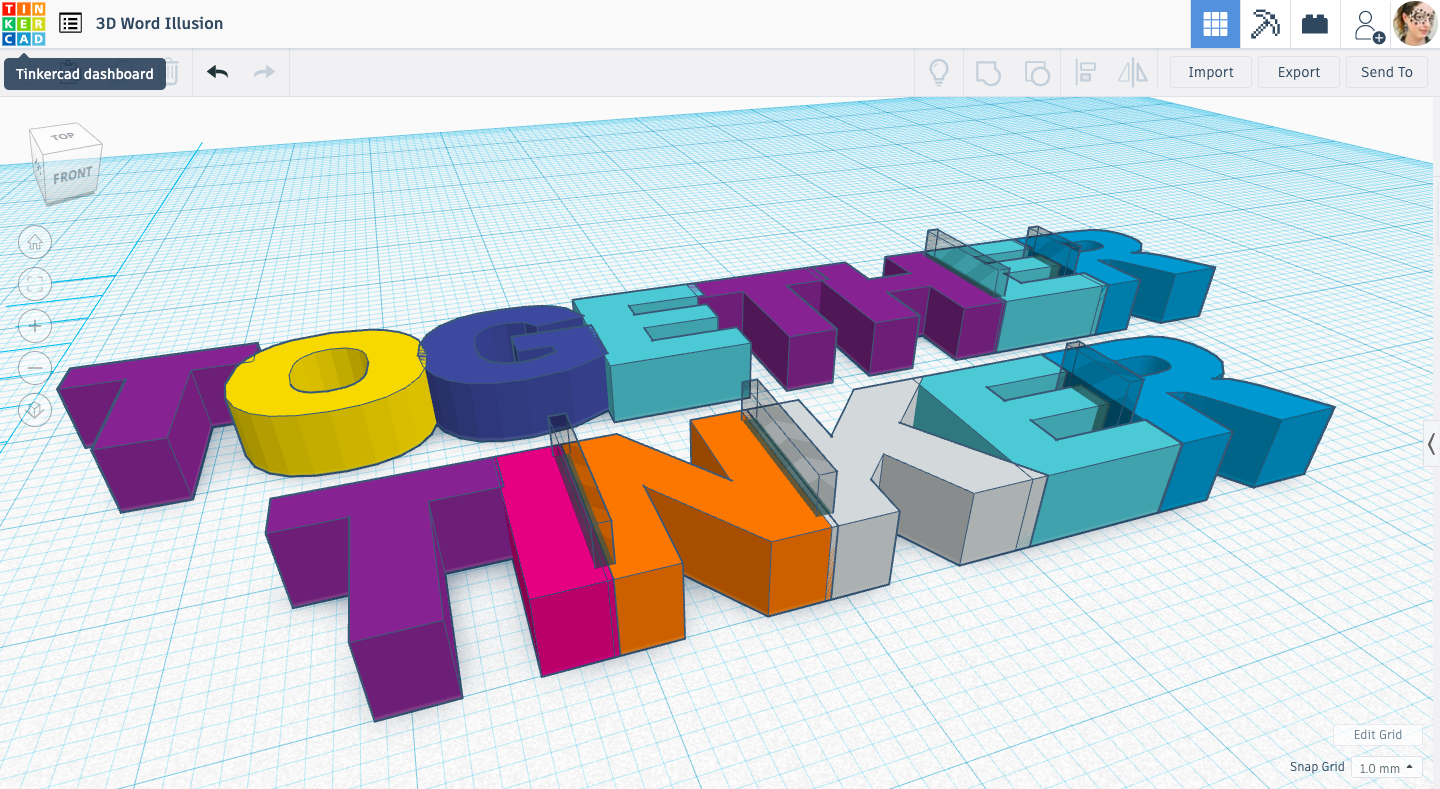
Task: Snap the view to the FRONT cube face
Action: (73, 176)
